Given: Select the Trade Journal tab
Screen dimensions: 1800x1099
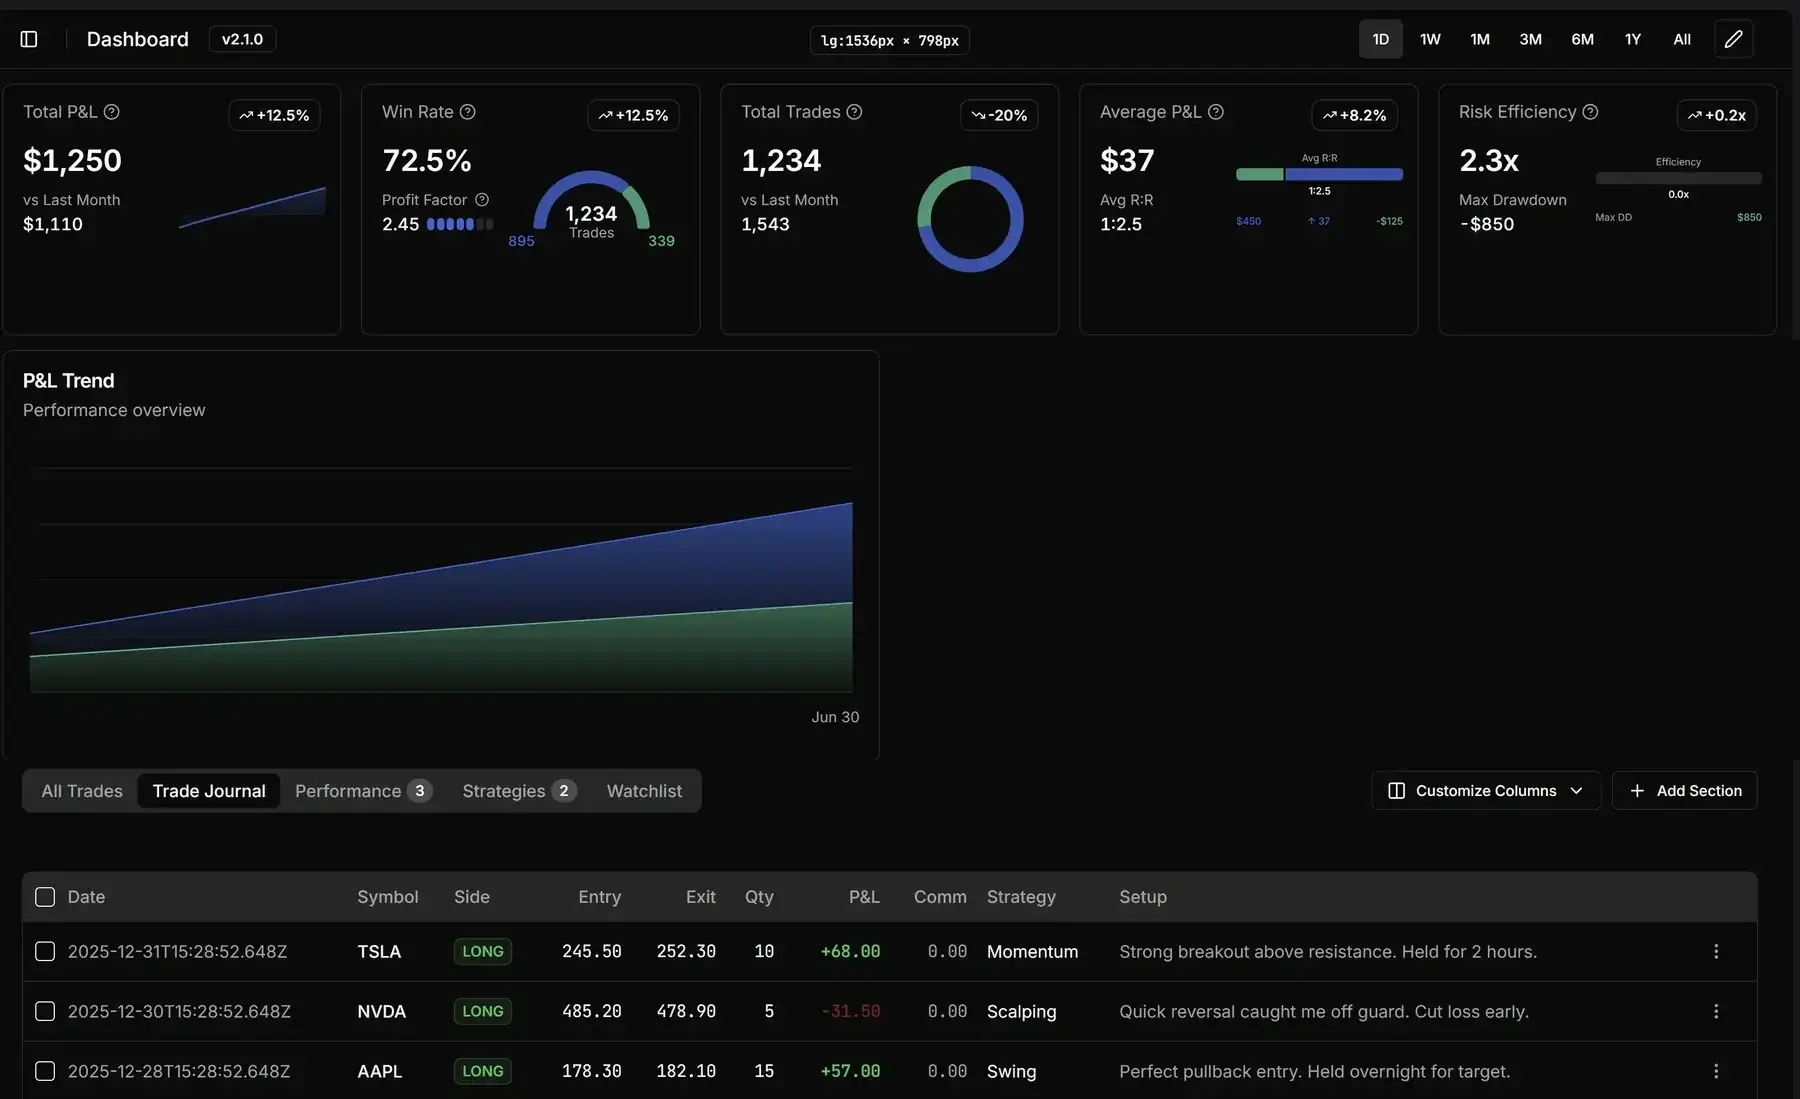Looking at the screenshot, I should point(209,791).
